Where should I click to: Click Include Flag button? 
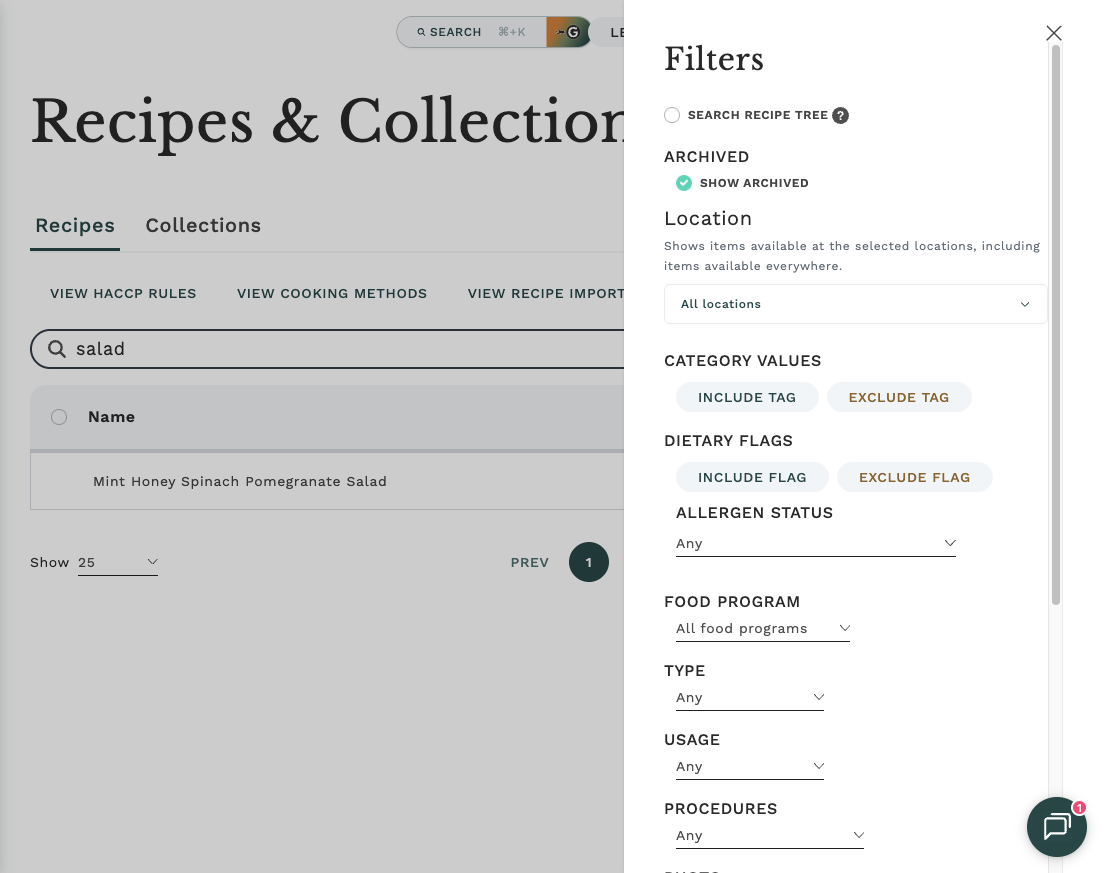pyautogui.click(x=752, y=477)
